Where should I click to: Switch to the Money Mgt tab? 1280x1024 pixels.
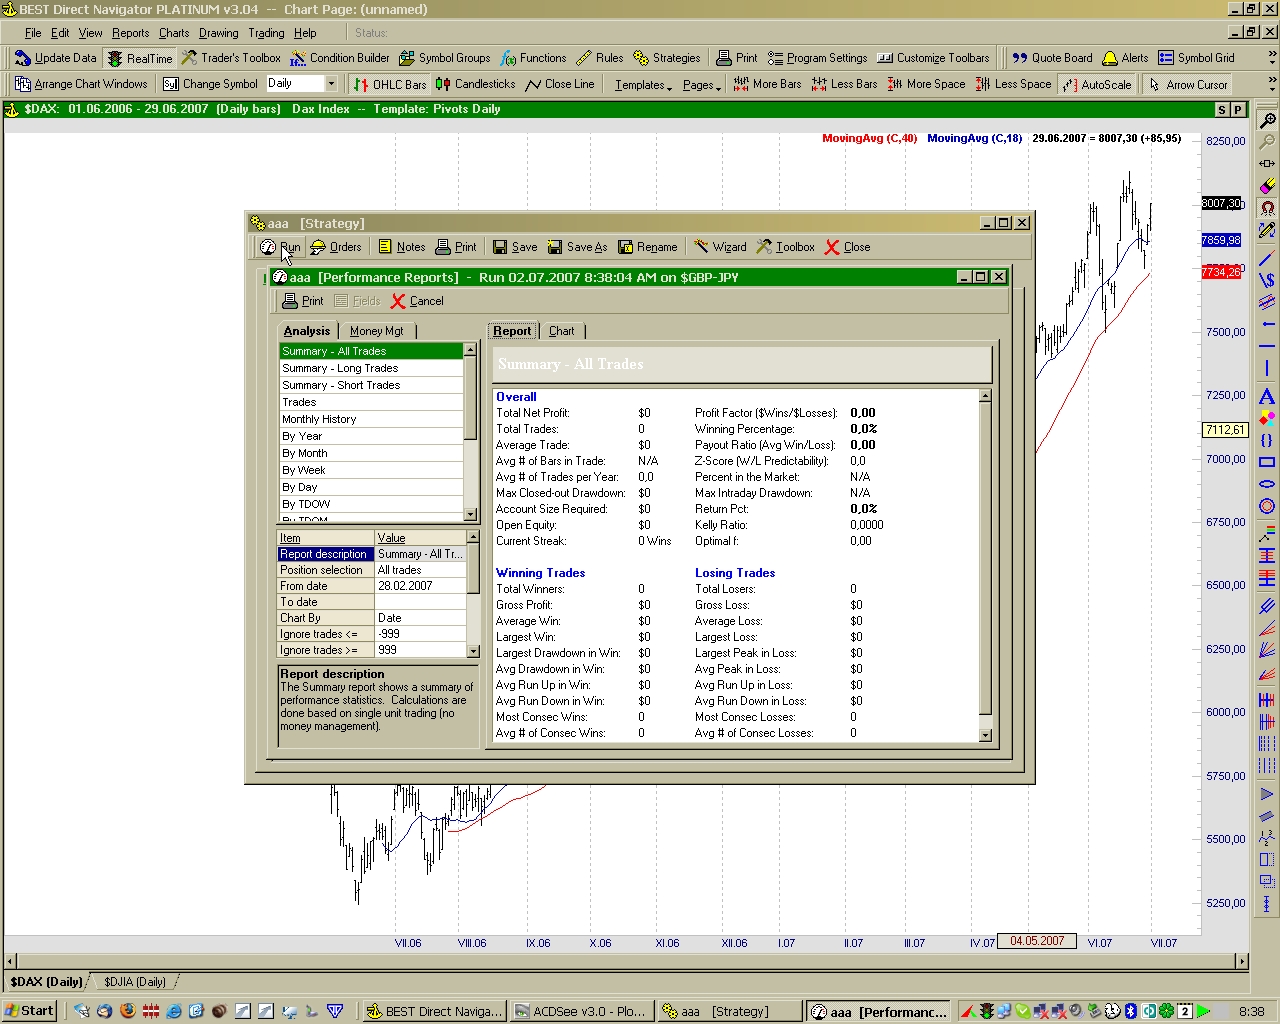(x=377, y=331)
